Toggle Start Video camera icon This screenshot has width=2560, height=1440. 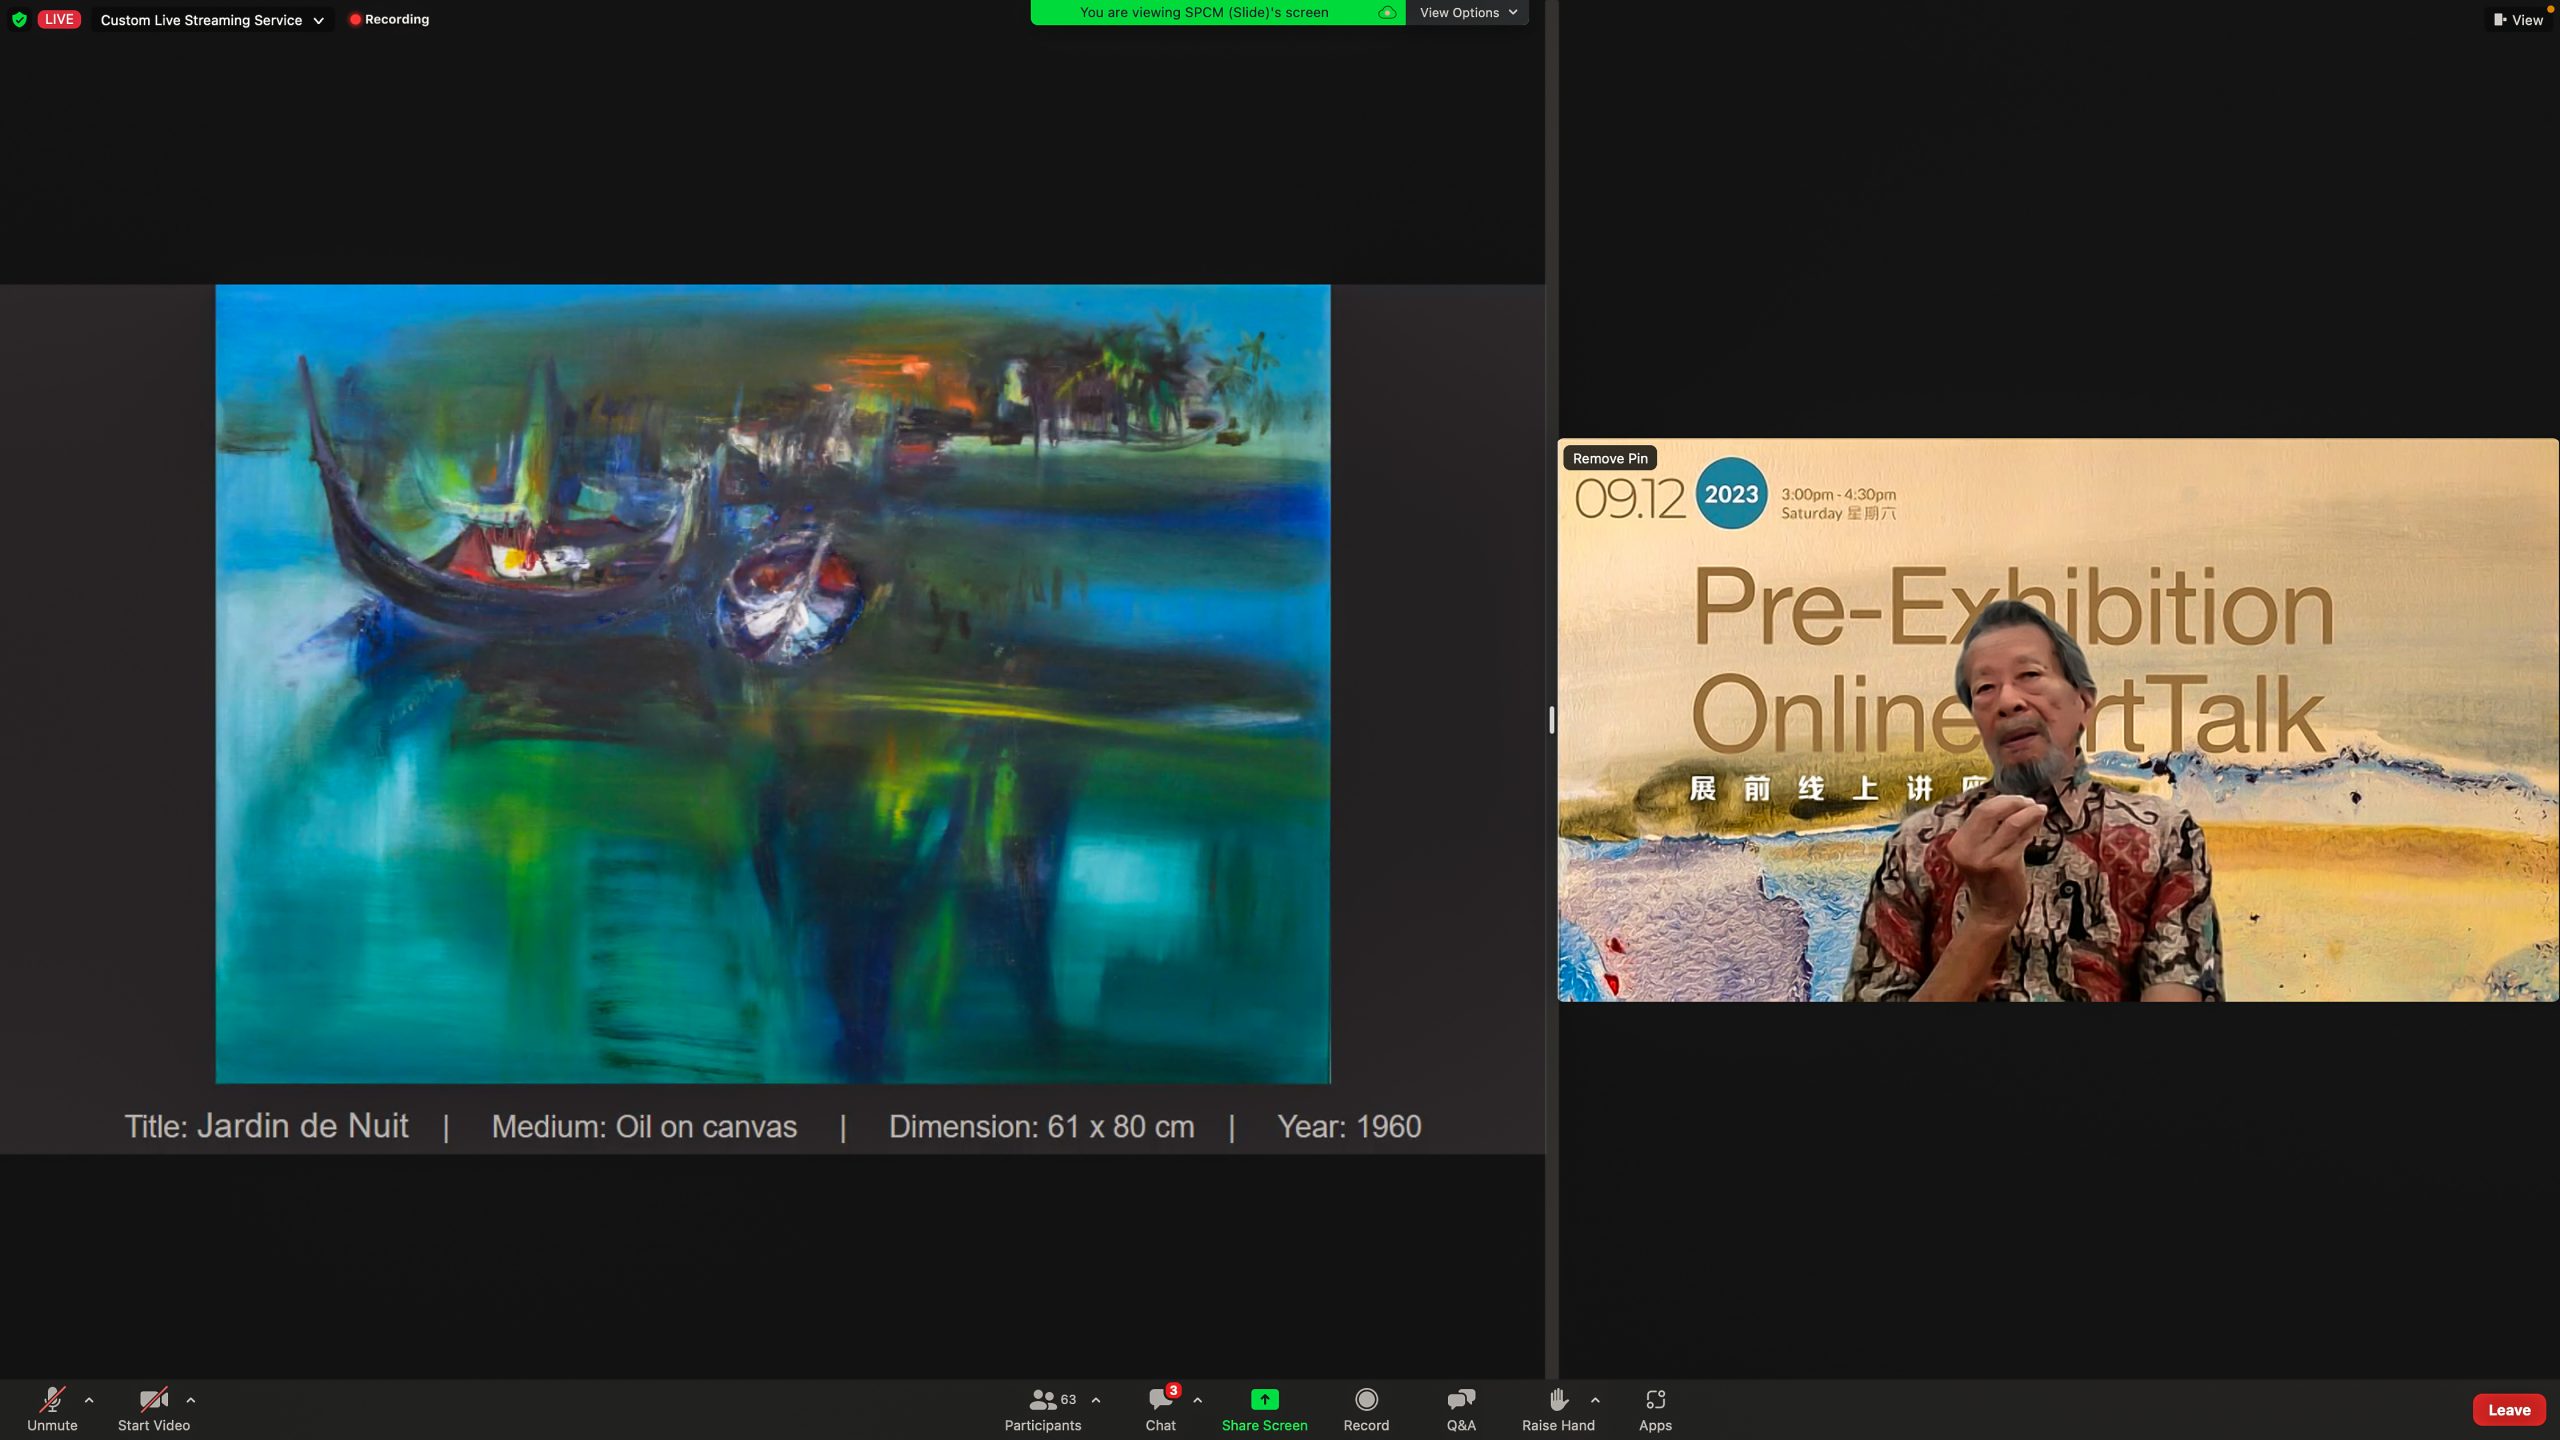(x=153, y=1399)
